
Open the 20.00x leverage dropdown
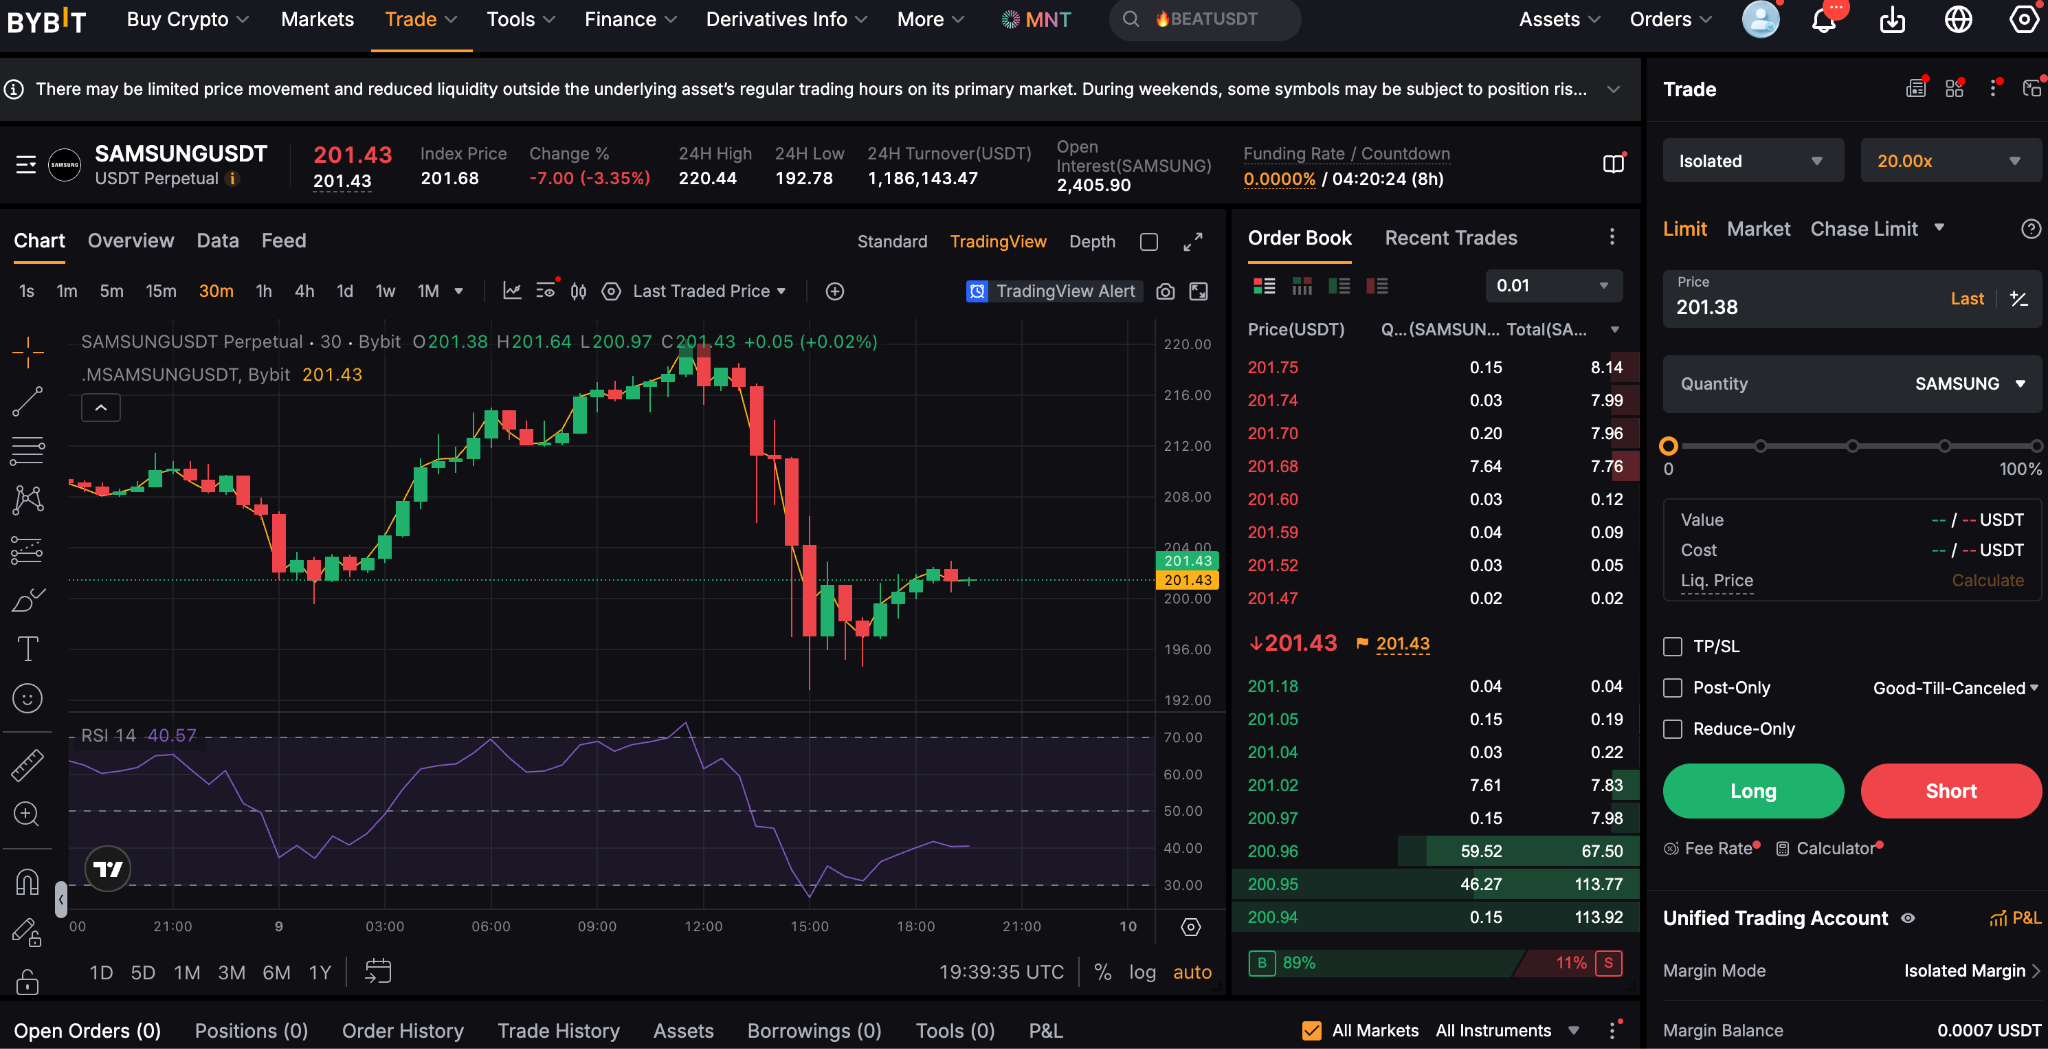tap(1951, 161)
